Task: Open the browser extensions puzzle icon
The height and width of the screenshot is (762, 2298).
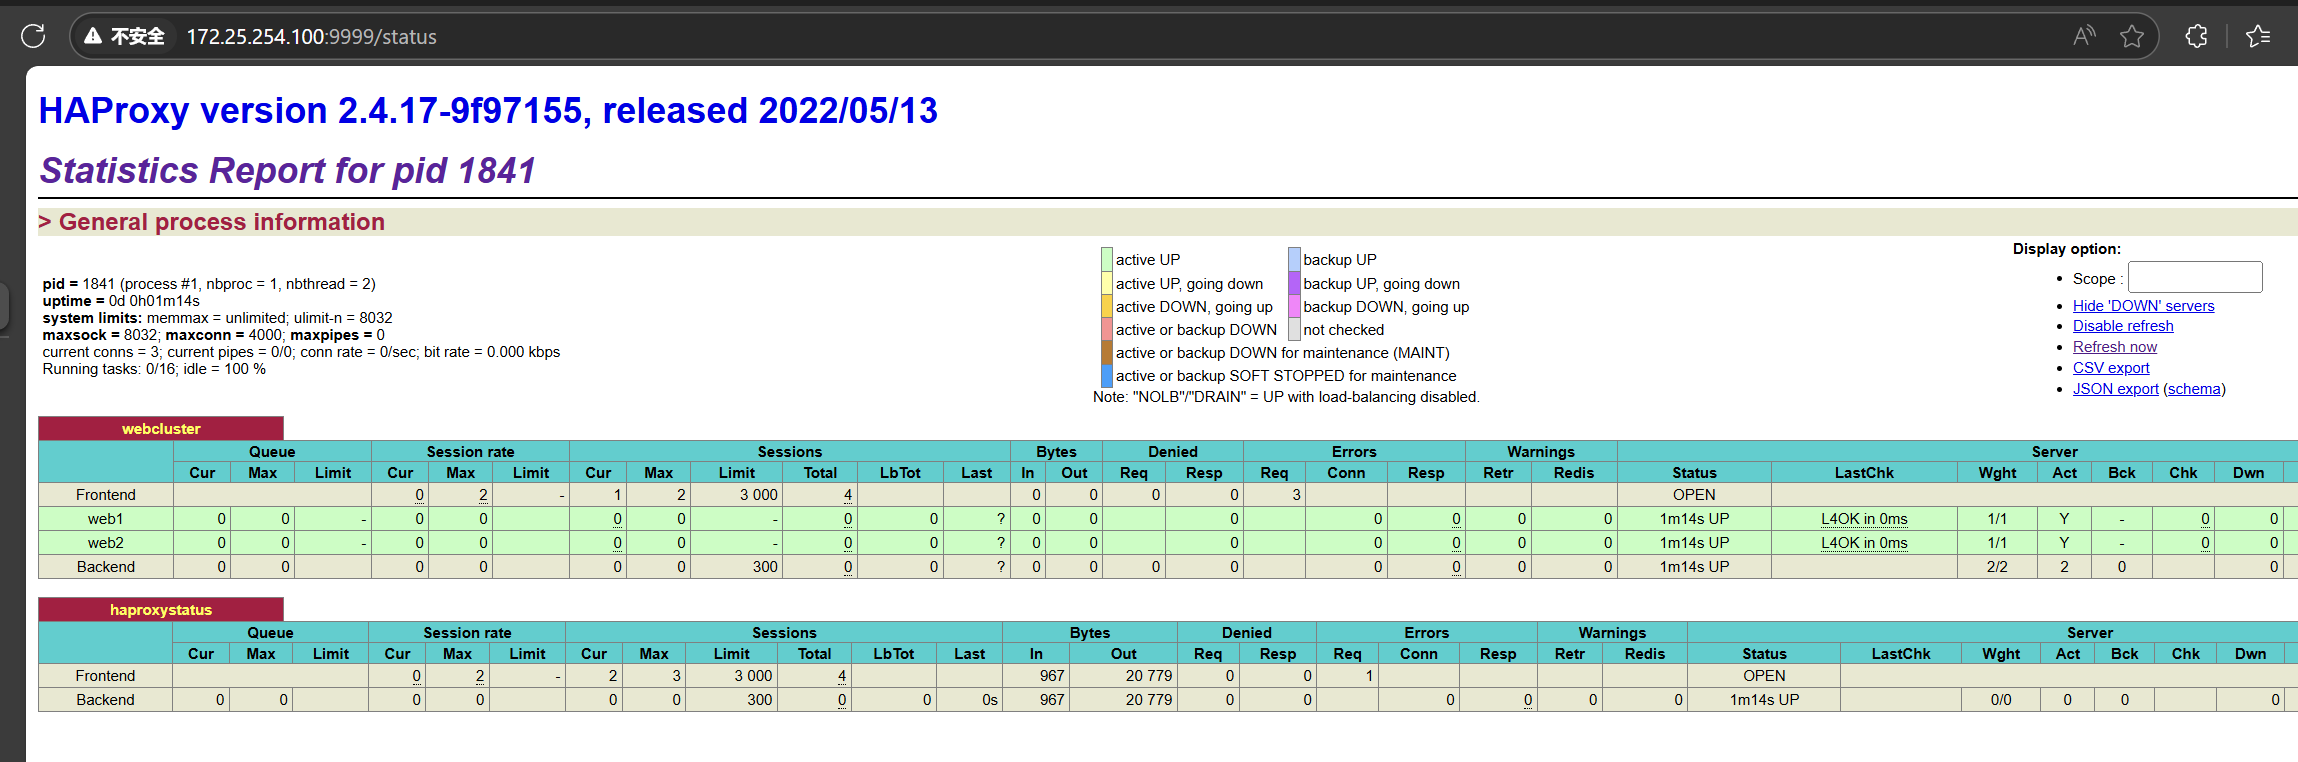Action: tap(2196, 36)
